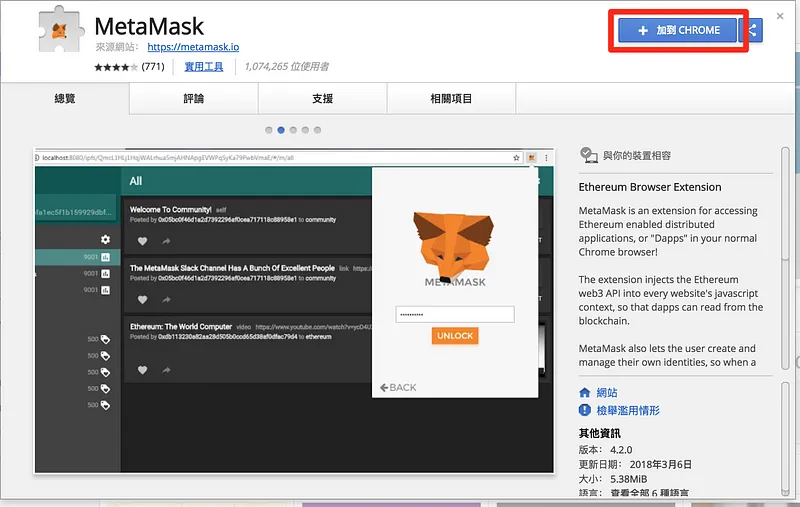Click the orange UNLOCK button

click(x=455, y=336)
